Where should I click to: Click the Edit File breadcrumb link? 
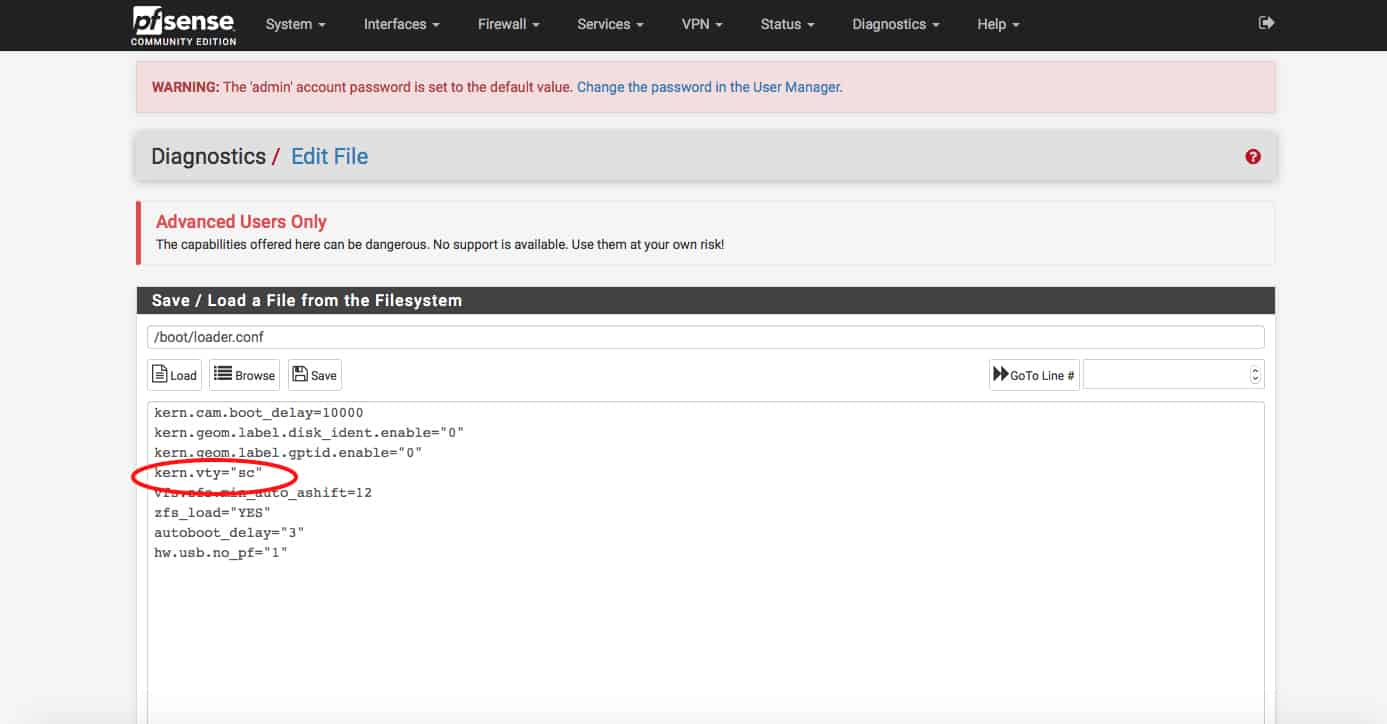point(329,156)
